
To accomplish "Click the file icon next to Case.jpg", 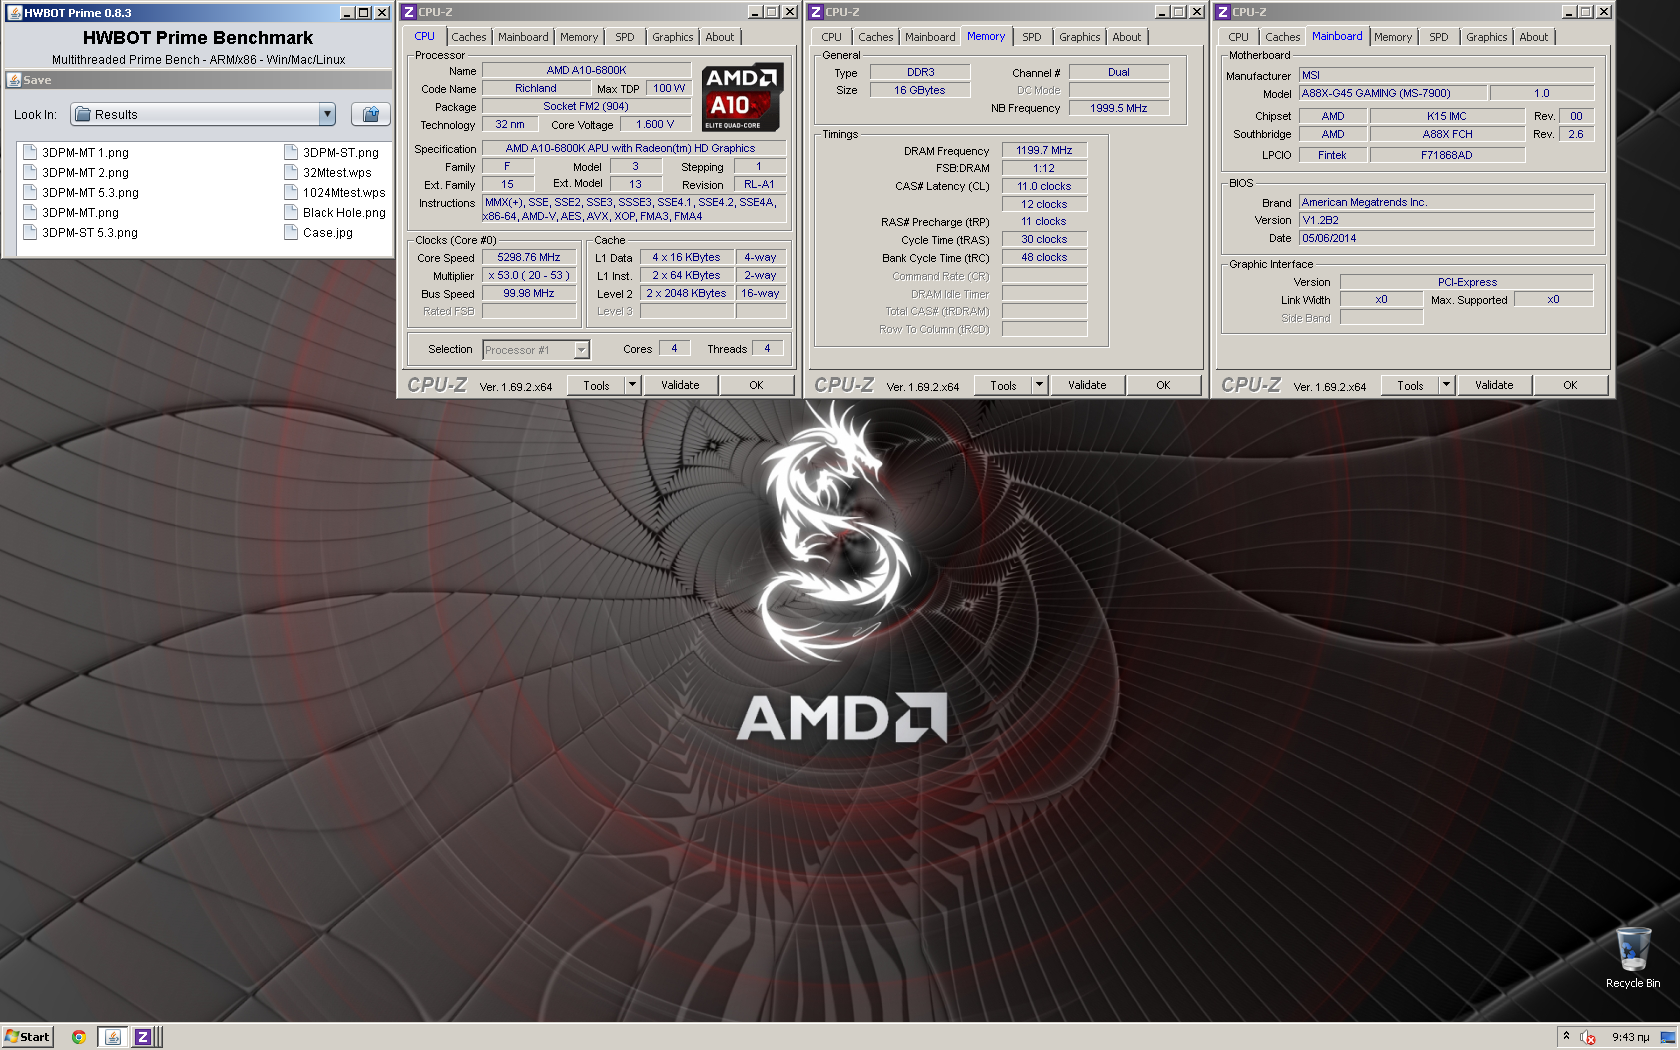I will pos(291,232).
